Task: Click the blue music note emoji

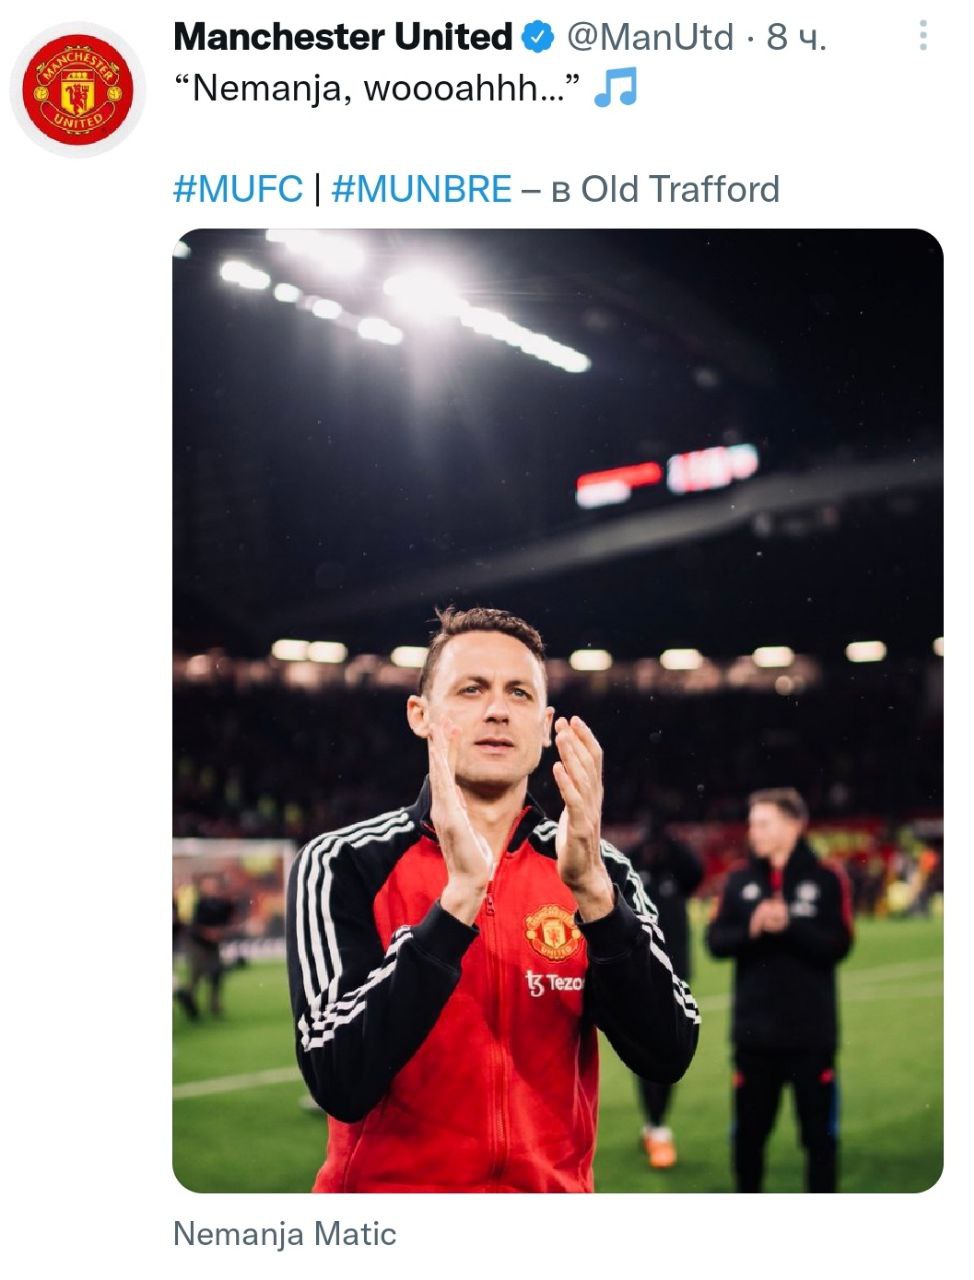Action: point(615,89)
